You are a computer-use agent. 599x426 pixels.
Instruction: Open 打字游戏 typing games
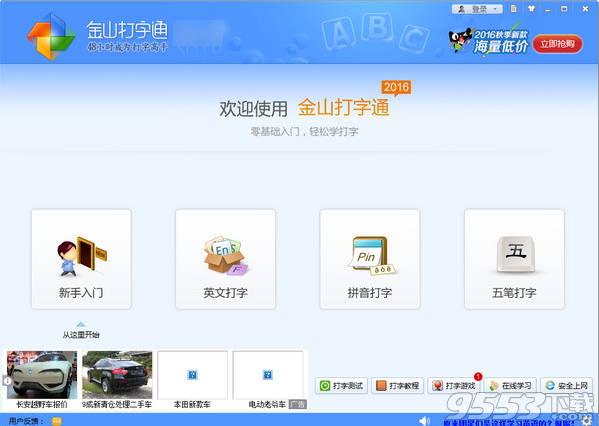point(454,386)
